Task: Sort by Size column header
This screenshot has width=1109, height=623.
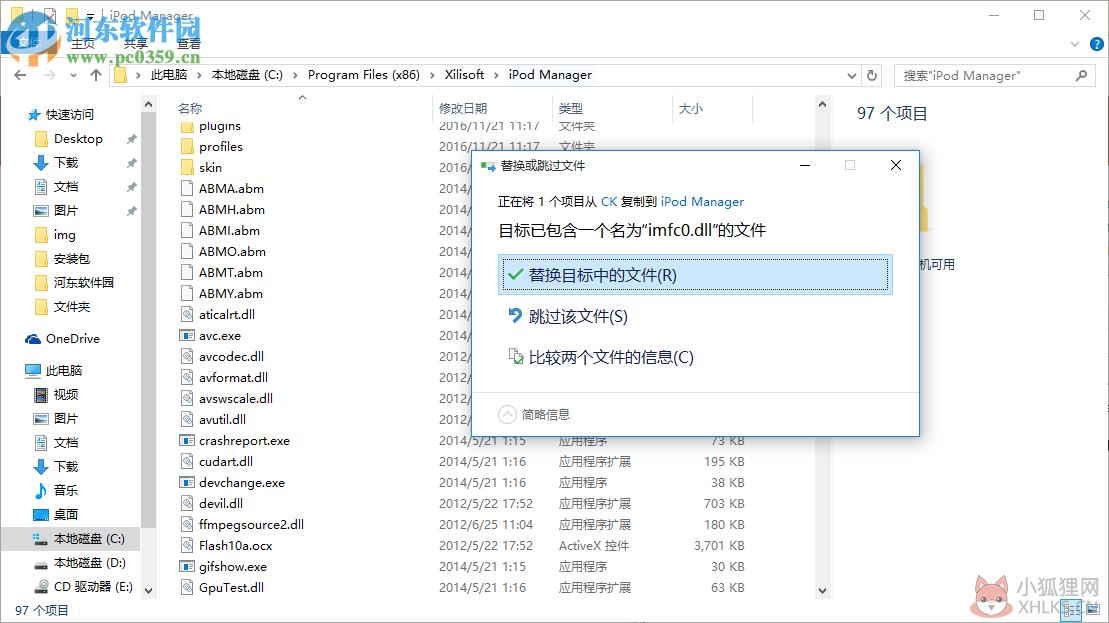Action: click(690, 108)
